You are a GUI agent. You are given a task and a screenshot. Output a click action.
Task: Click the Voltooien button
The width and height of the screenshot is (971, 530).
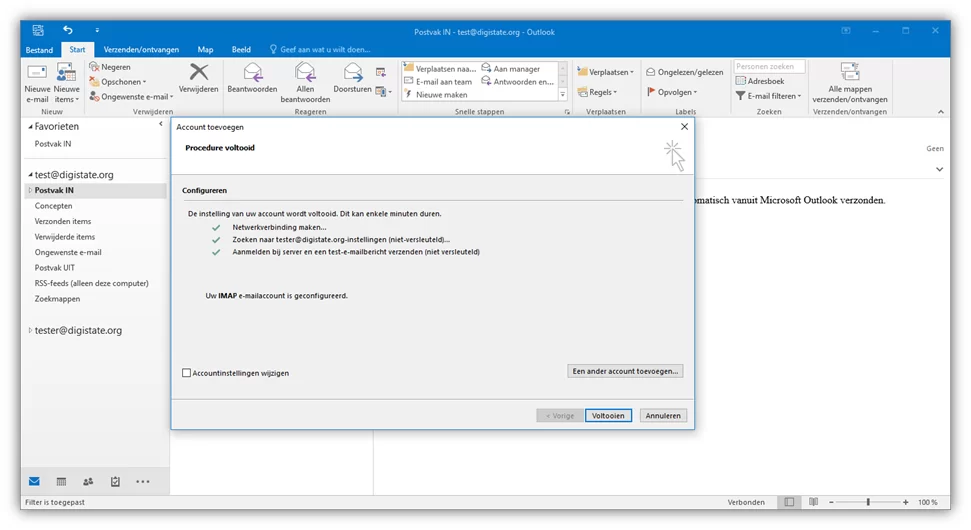(608, 415)
